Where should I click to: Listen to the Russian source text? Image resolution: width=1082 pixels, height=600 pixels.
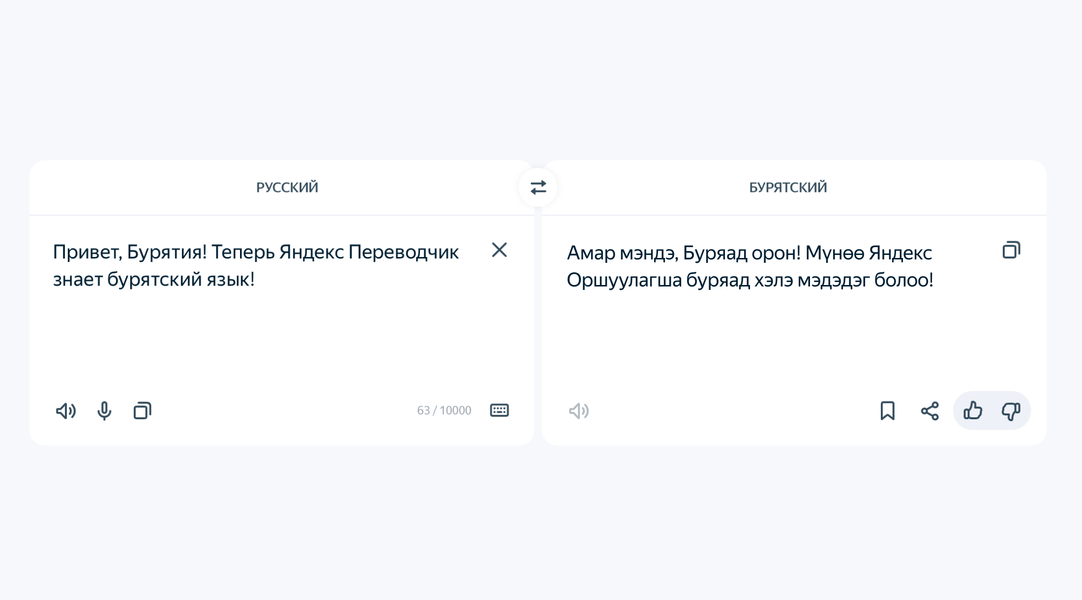pyautogui.click(x=66, y=411)
